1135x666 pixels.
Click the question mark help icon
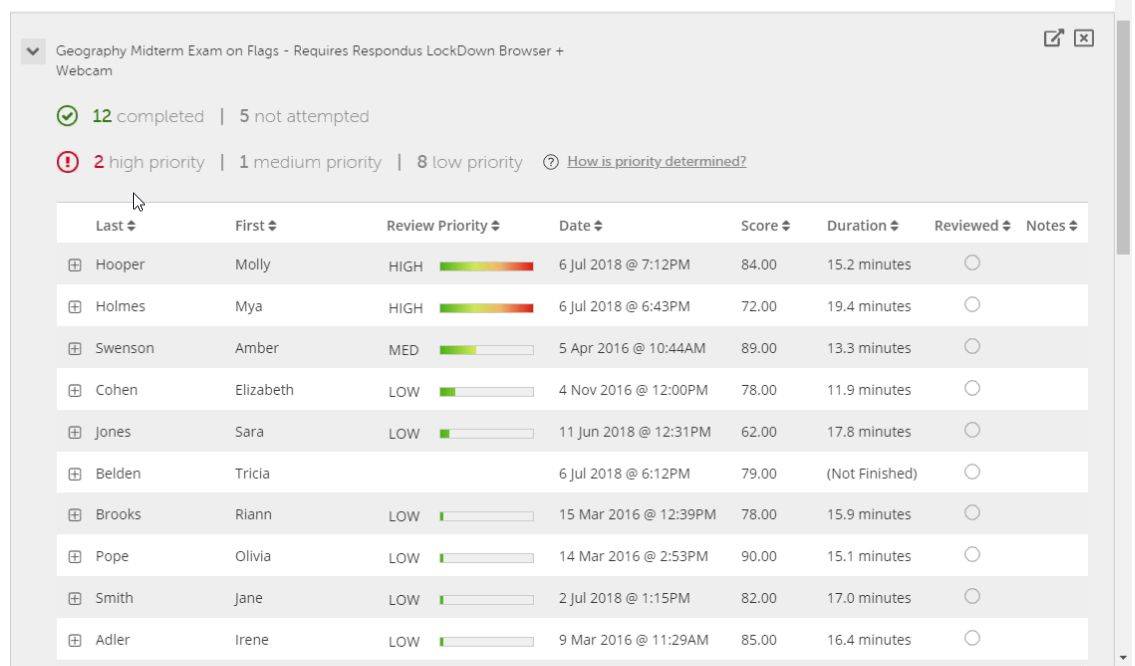pos(550,162)
